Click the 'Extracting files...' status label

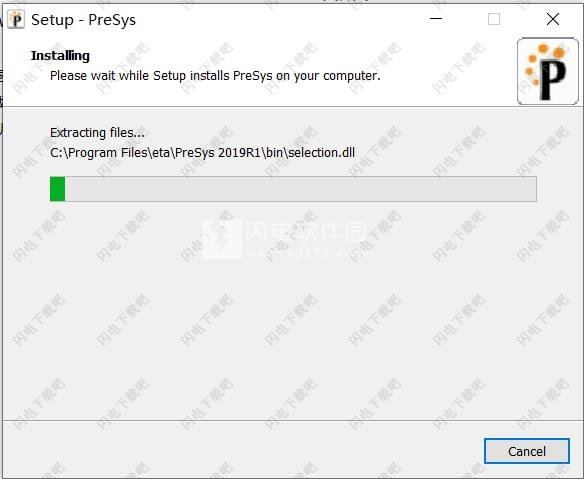[97, 133]
